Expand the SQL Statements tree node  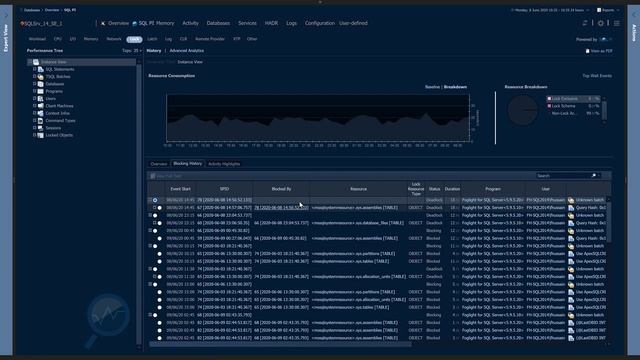tap(34, 69)
